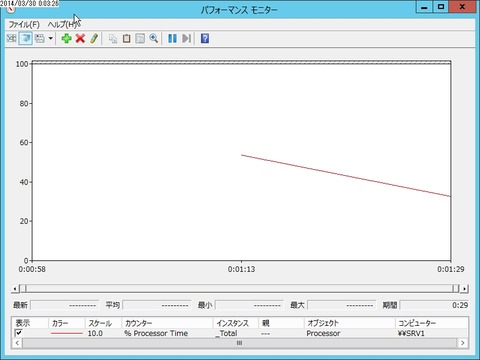Click the Highlight pen icon
The height and width of the screenshot is (360, 480).
(x=94, y=38)
